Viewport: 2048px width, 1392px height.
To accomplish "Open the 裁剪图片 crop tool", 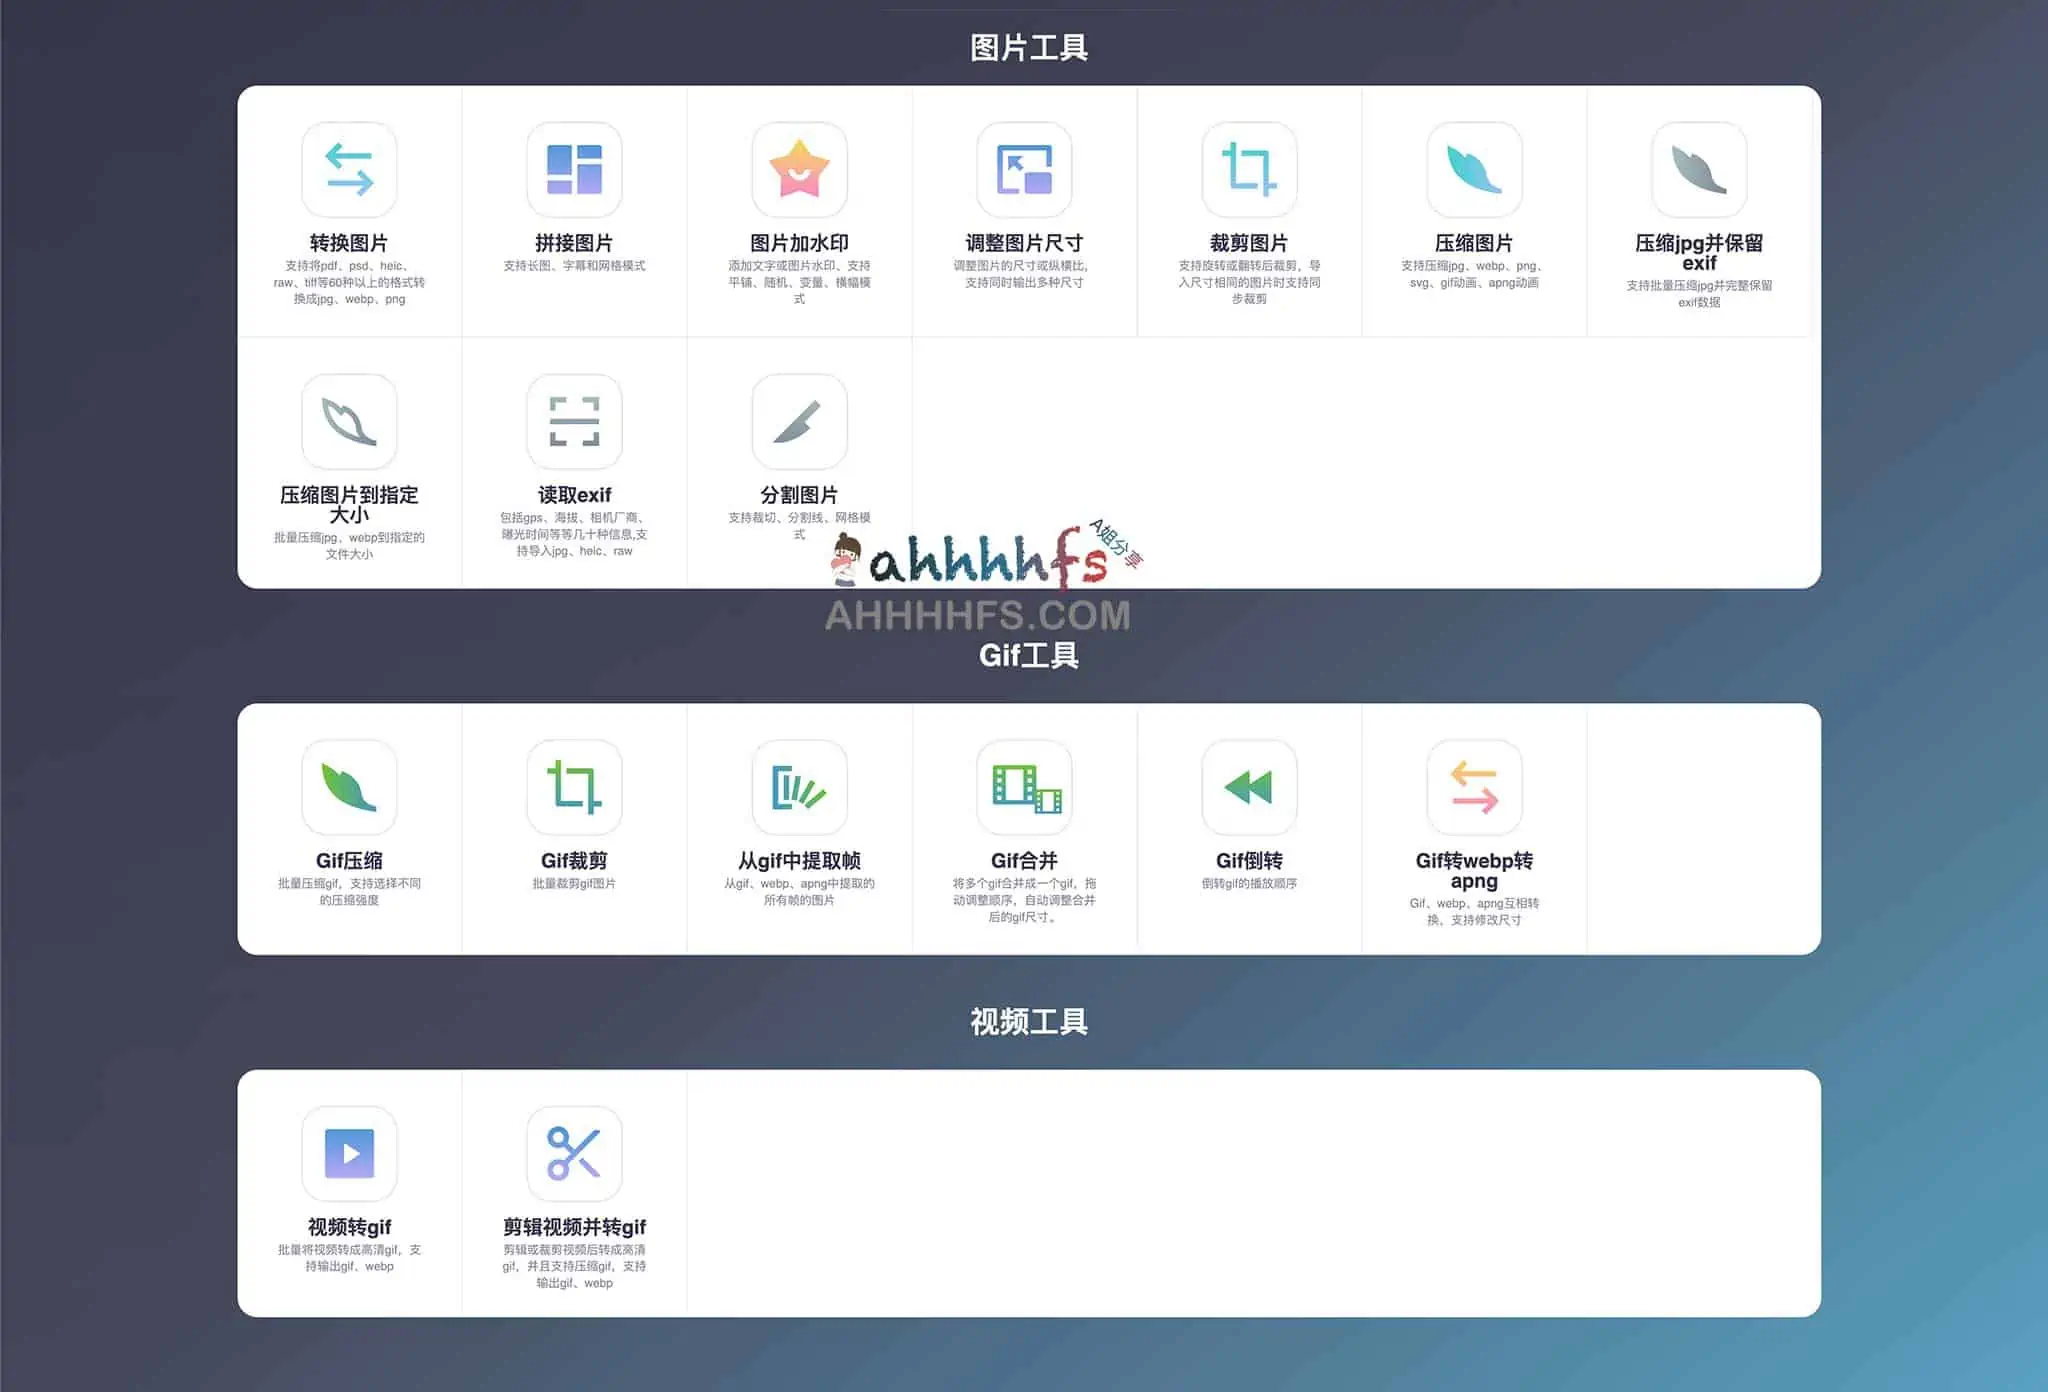I will pyautogui.click(x=1249, y=170).
